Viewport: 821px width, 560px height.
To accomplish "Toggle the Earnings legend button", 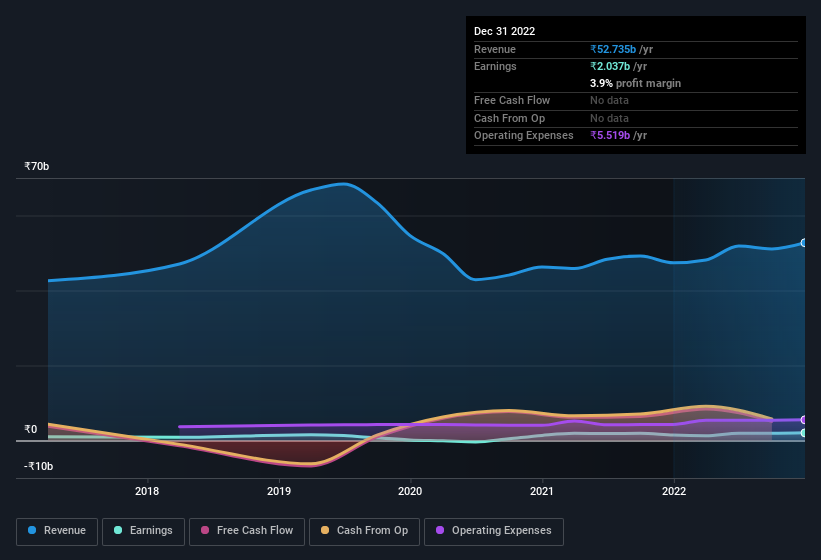I will 143,531.
